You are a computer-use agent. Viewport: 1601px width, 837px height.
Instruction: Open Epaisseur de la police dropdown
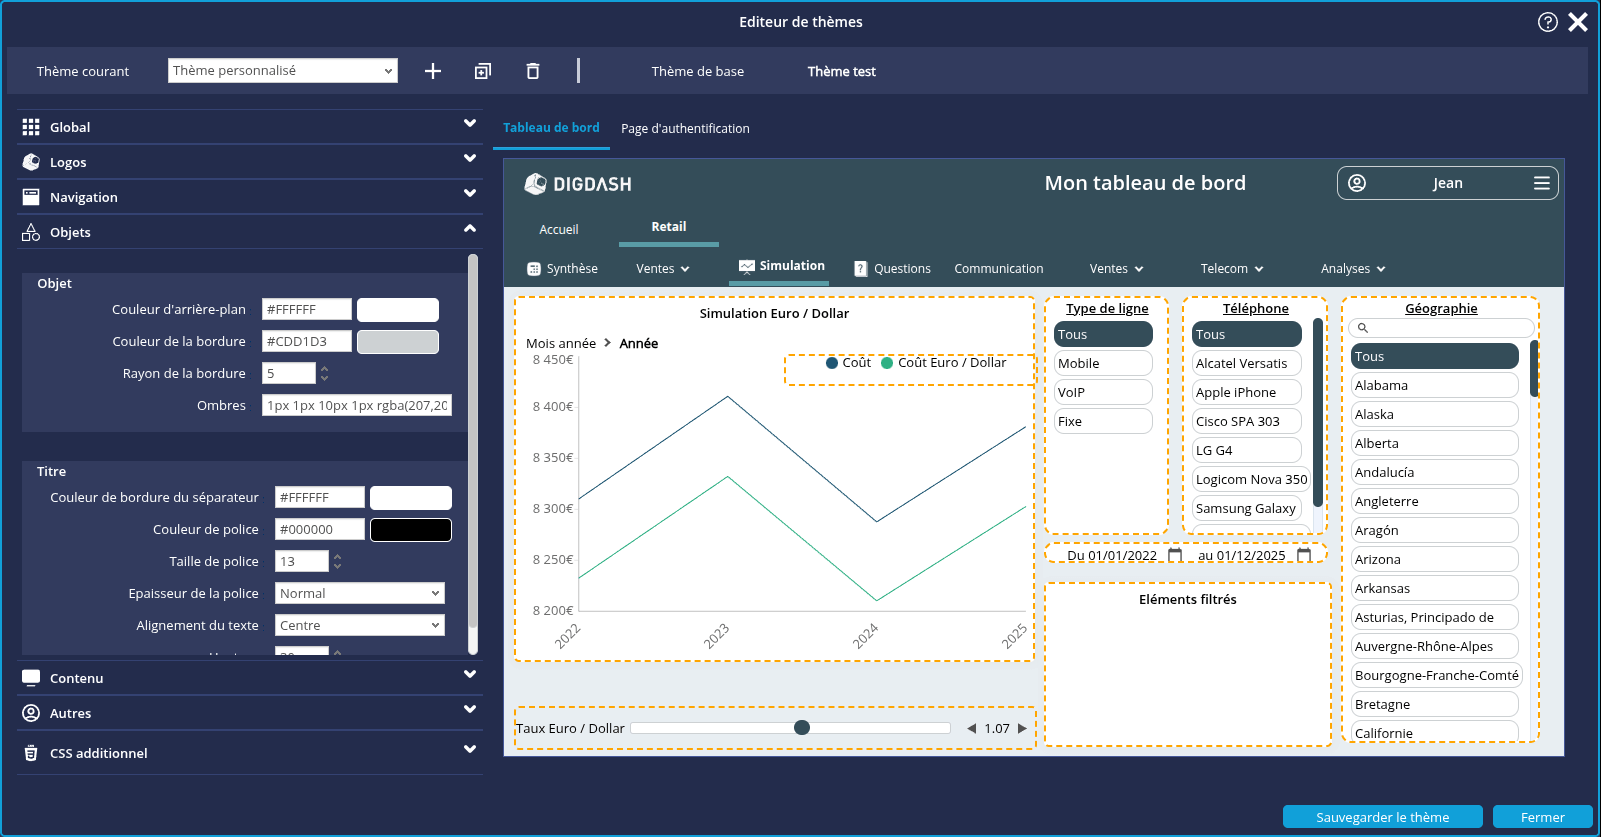359,593
